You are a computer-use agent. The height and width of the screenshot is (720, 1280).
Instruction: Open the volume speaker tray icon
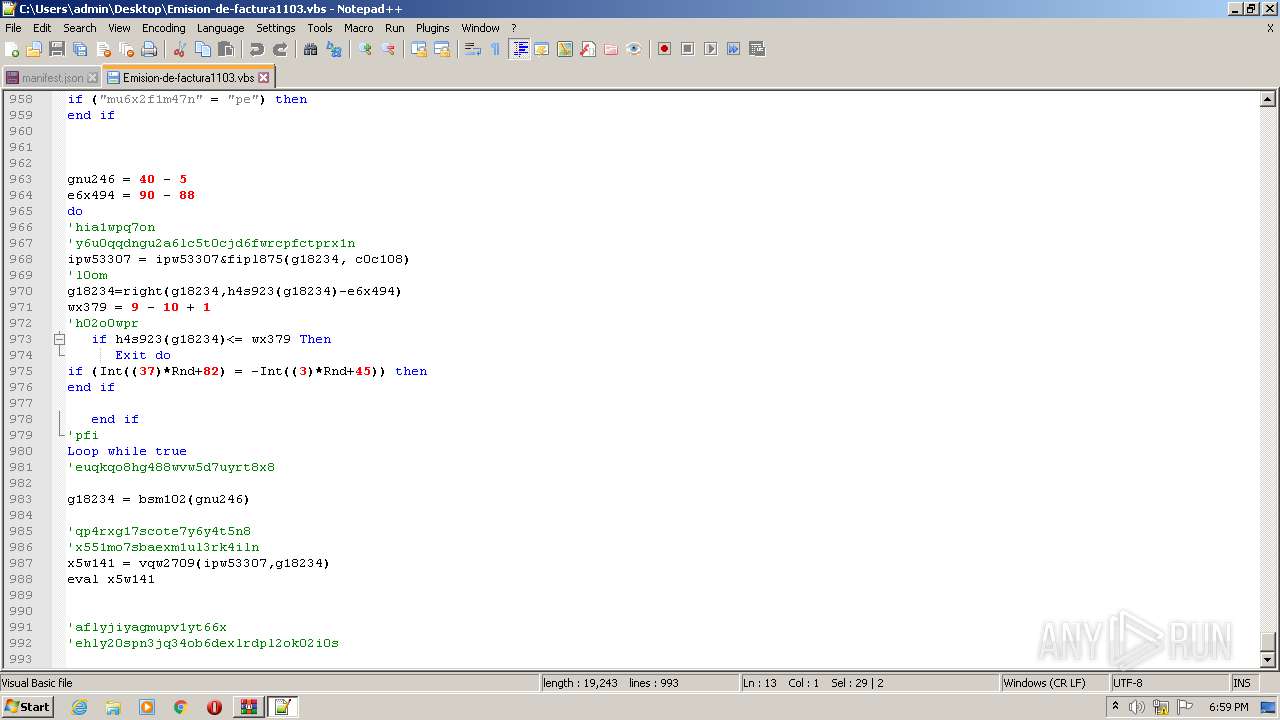(x=1137, y=707)
